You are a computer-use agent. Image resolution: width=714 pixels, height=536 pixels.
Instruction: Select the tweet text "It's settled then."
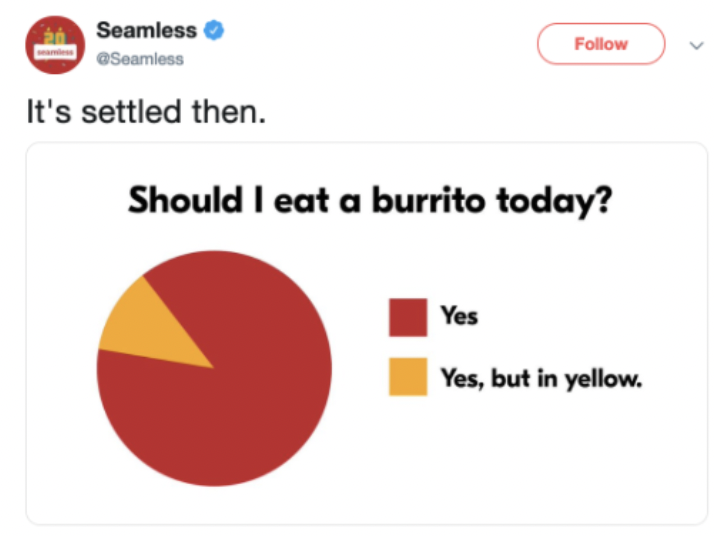(146, 112)
